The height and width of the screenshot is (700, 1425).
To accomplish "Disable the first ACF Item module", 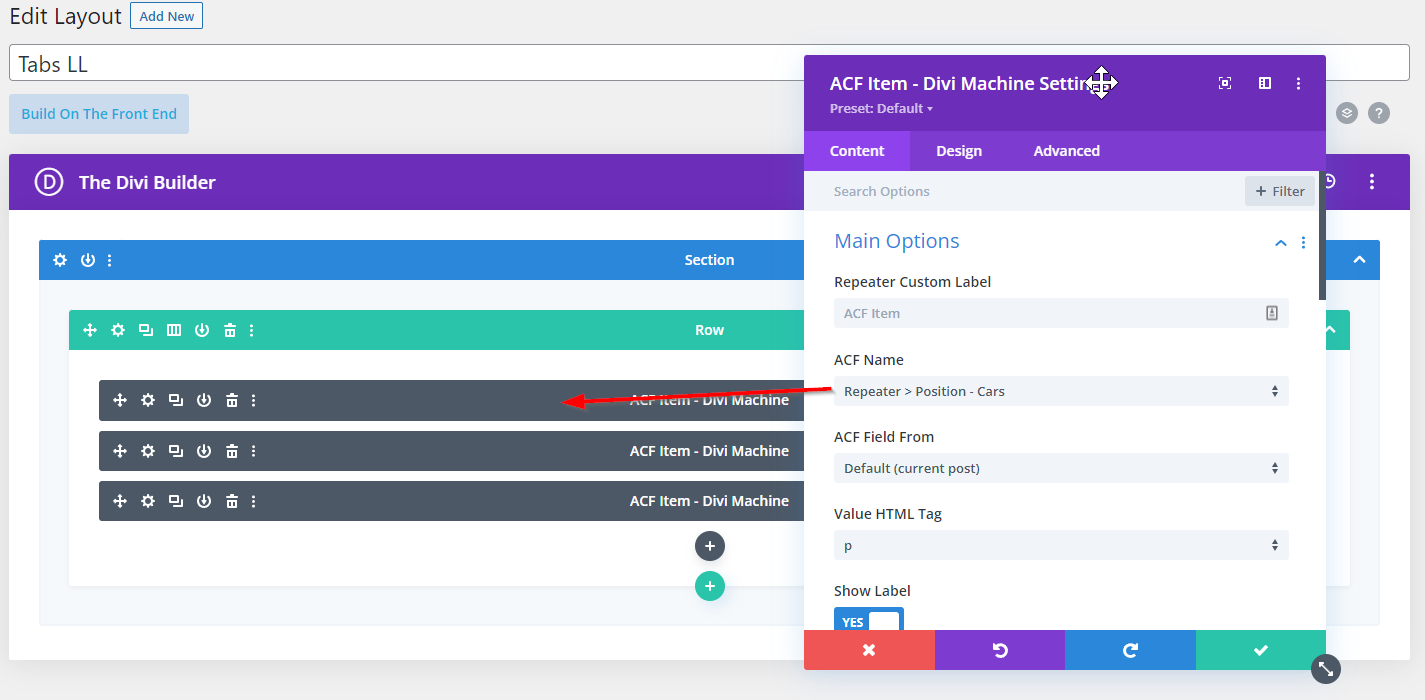I will tap(204, 400).
